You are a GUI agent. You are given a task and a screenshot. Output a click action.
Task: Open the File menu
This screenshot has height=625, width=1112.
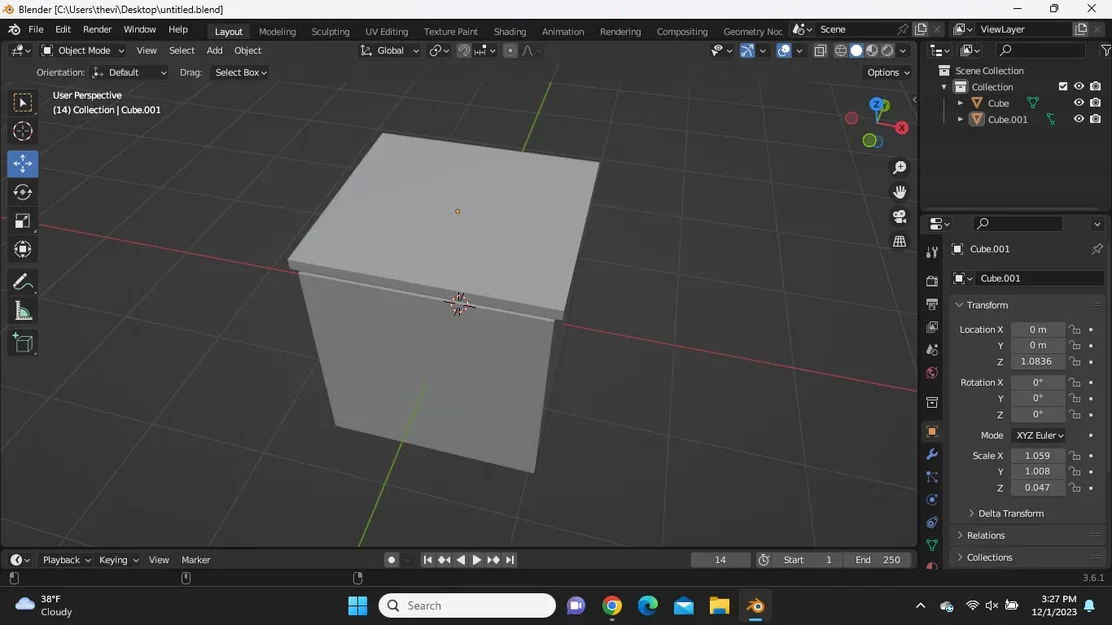[35, 30]
